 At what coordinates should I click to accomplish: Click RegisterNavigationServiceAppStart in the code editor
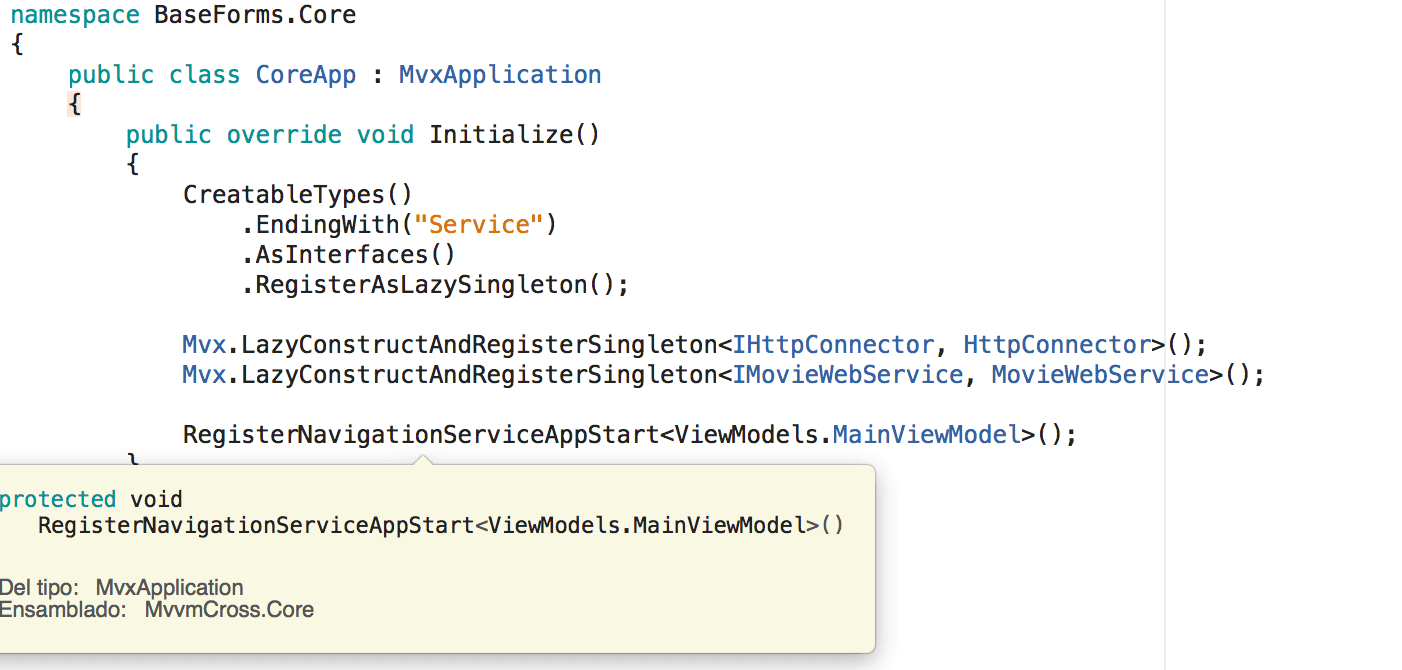tap(421, 436)
